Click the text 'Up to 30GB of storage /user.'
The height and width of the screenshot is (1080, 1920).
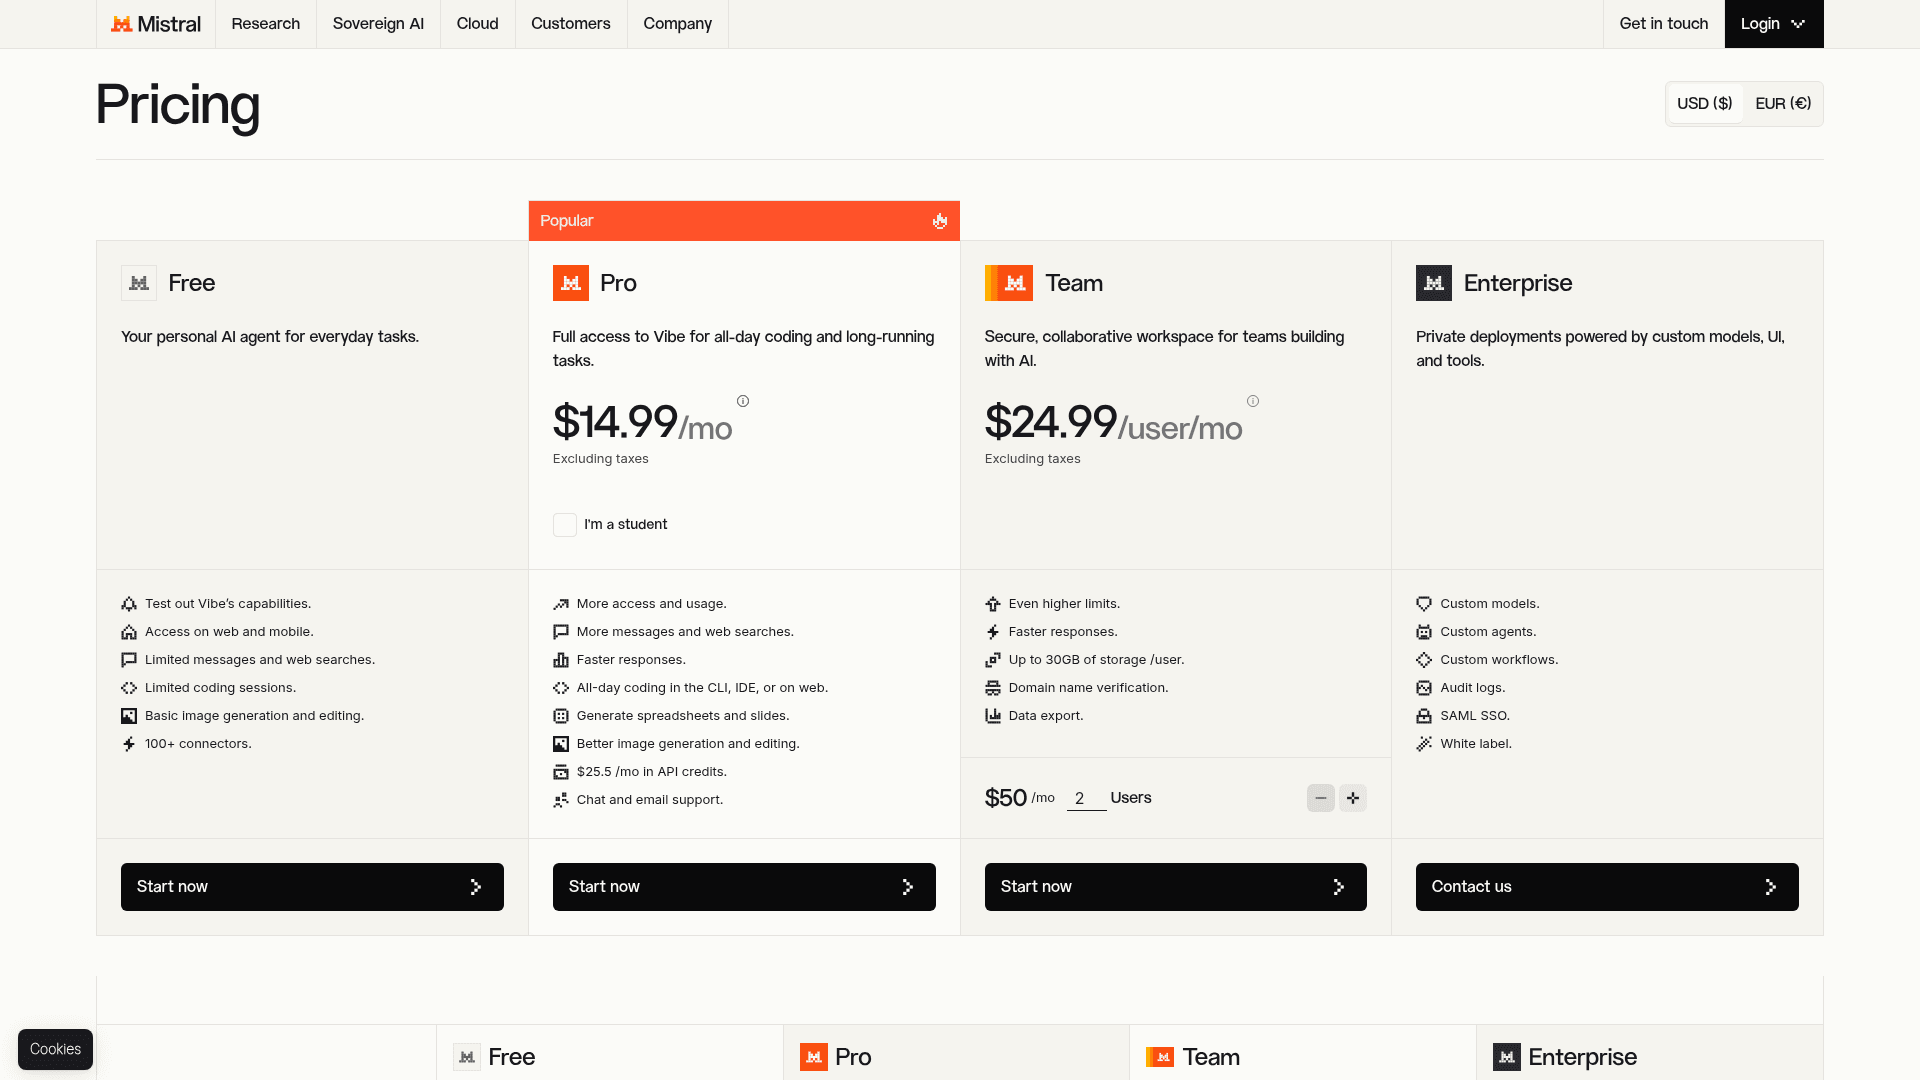1097,660
